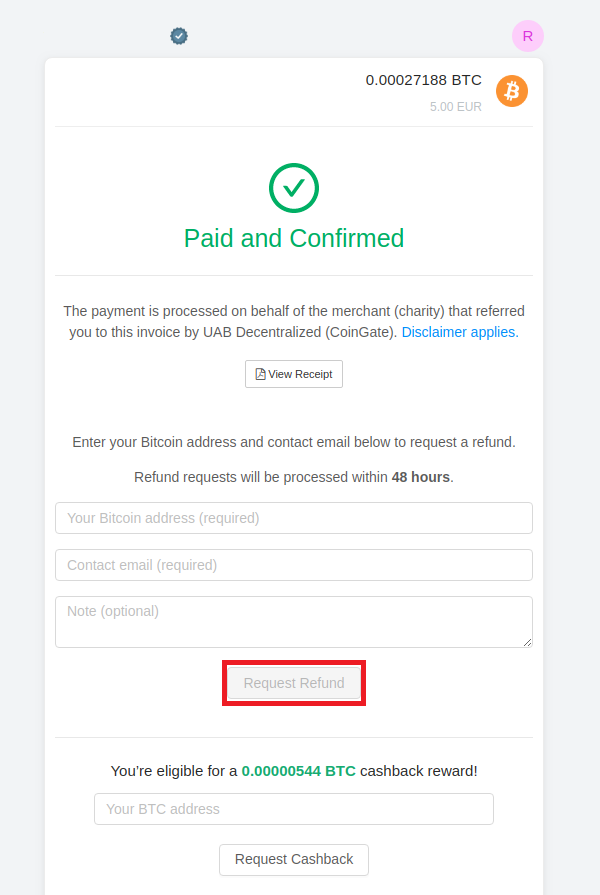Click the View Receipt button
600x895 pixels.
click(294, 374)
